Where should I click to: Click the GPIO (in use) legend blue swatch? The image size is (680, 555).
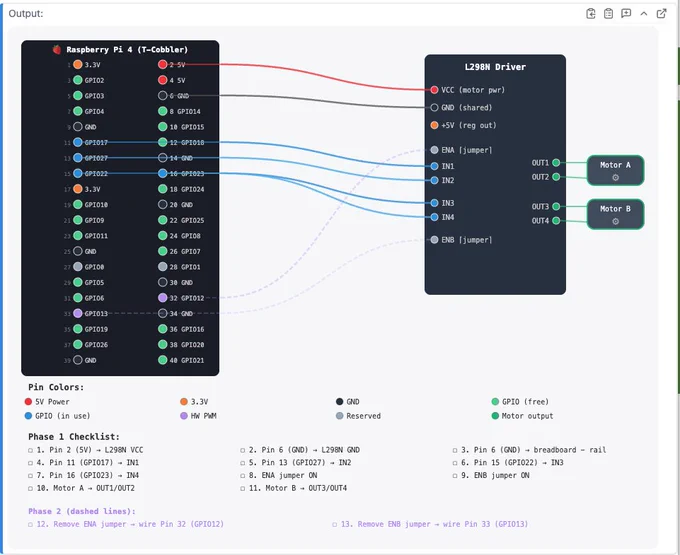point(28,416)
